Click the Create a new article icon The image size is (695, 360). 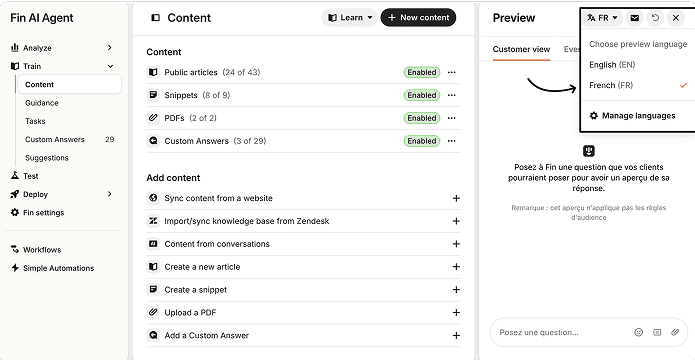pos(153,267)
